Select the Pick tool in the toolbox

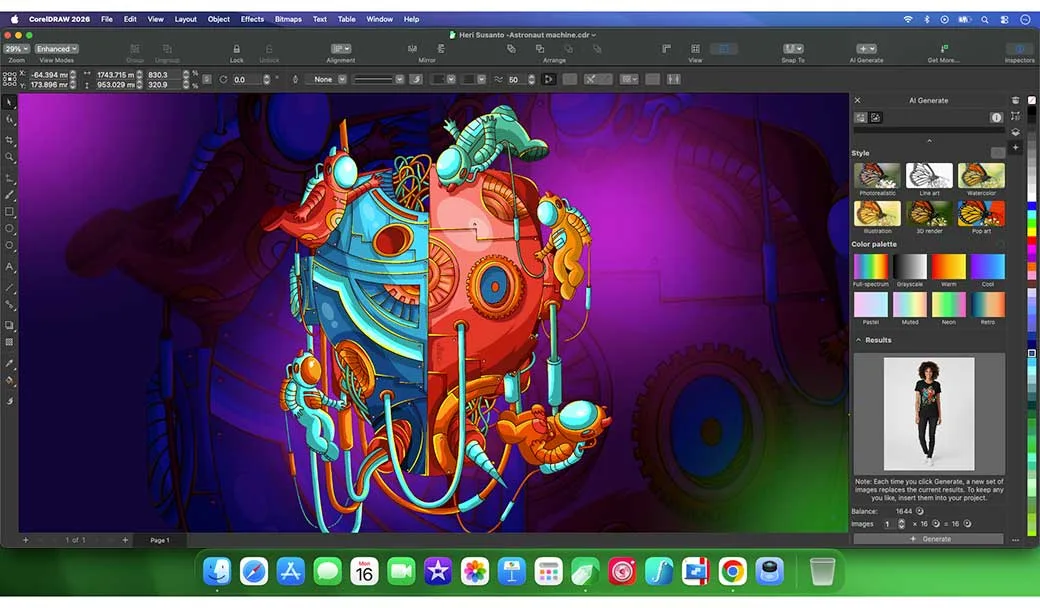[x=9, y=102]
